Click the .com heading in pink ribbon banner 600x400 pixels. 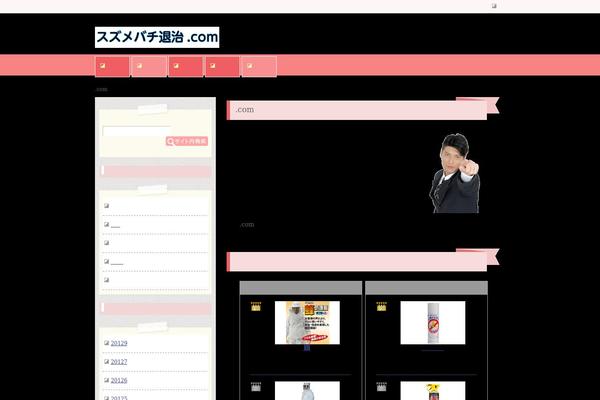[245, 110]
